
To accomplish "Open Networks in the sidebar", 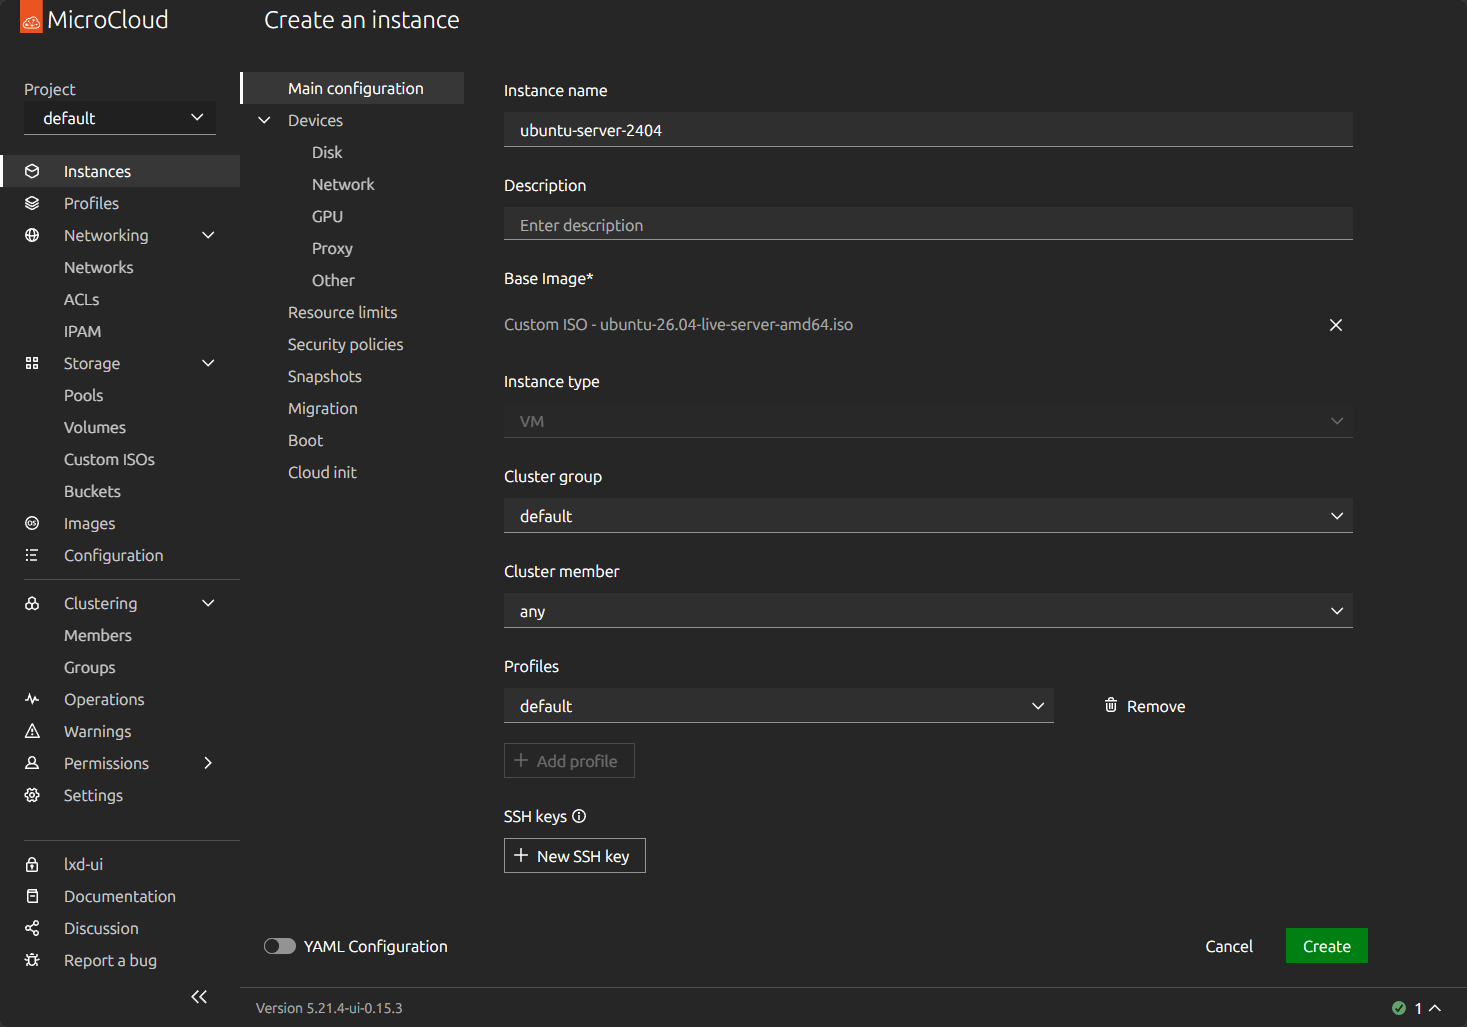I will click(98, 267).
